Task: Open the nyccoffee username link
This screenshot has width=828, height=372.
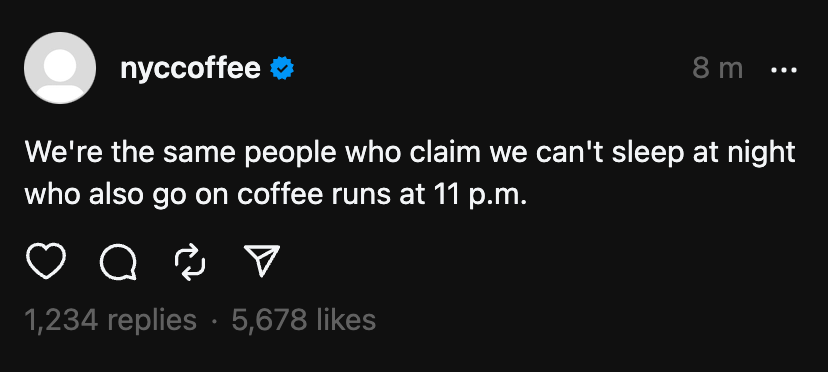Action: point(190,69)
